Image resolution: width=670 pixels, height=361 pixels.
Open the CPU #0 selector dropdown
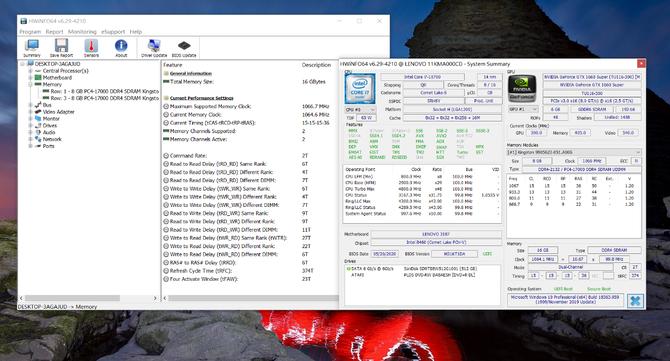pos(360,110)
